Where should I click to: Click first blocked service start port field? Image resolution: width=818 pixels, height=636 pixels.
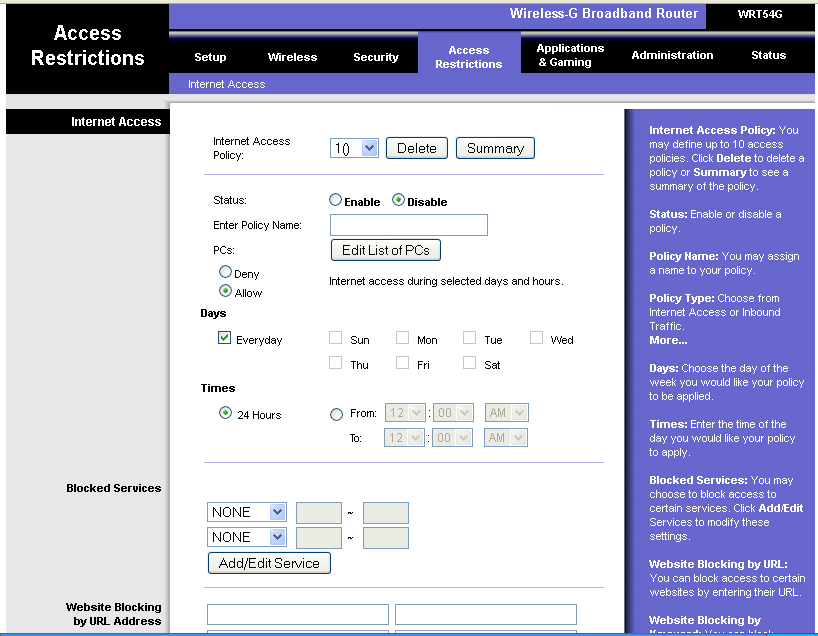[319, 513]
